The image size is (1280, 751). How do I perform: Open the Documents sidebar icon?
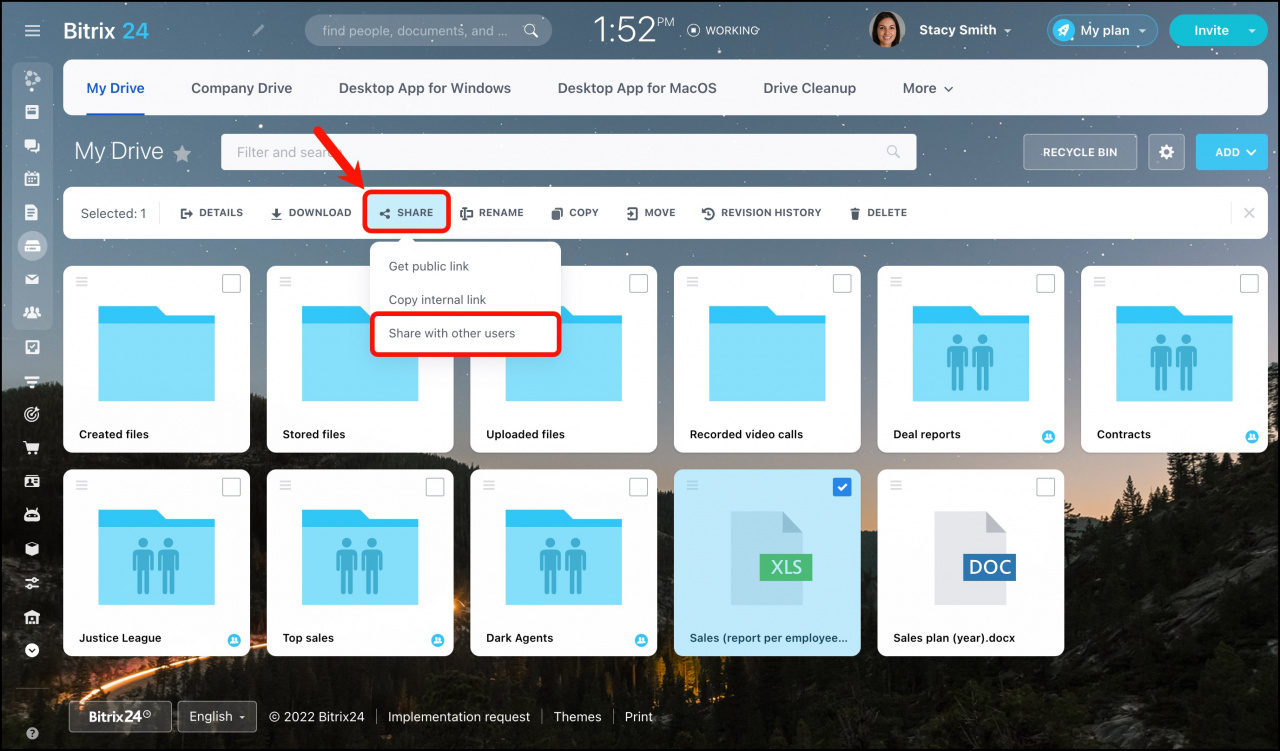pos(32,212)
